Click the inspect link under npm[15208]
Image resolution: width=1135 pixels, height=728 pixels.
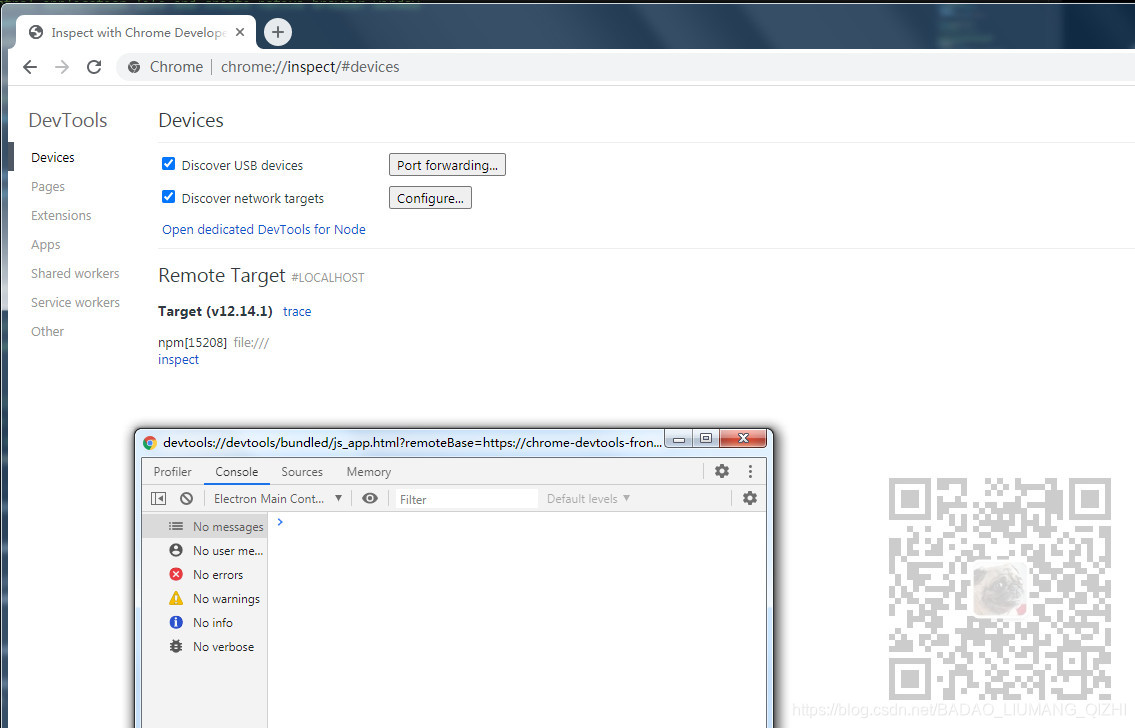(x=178, y=360)
